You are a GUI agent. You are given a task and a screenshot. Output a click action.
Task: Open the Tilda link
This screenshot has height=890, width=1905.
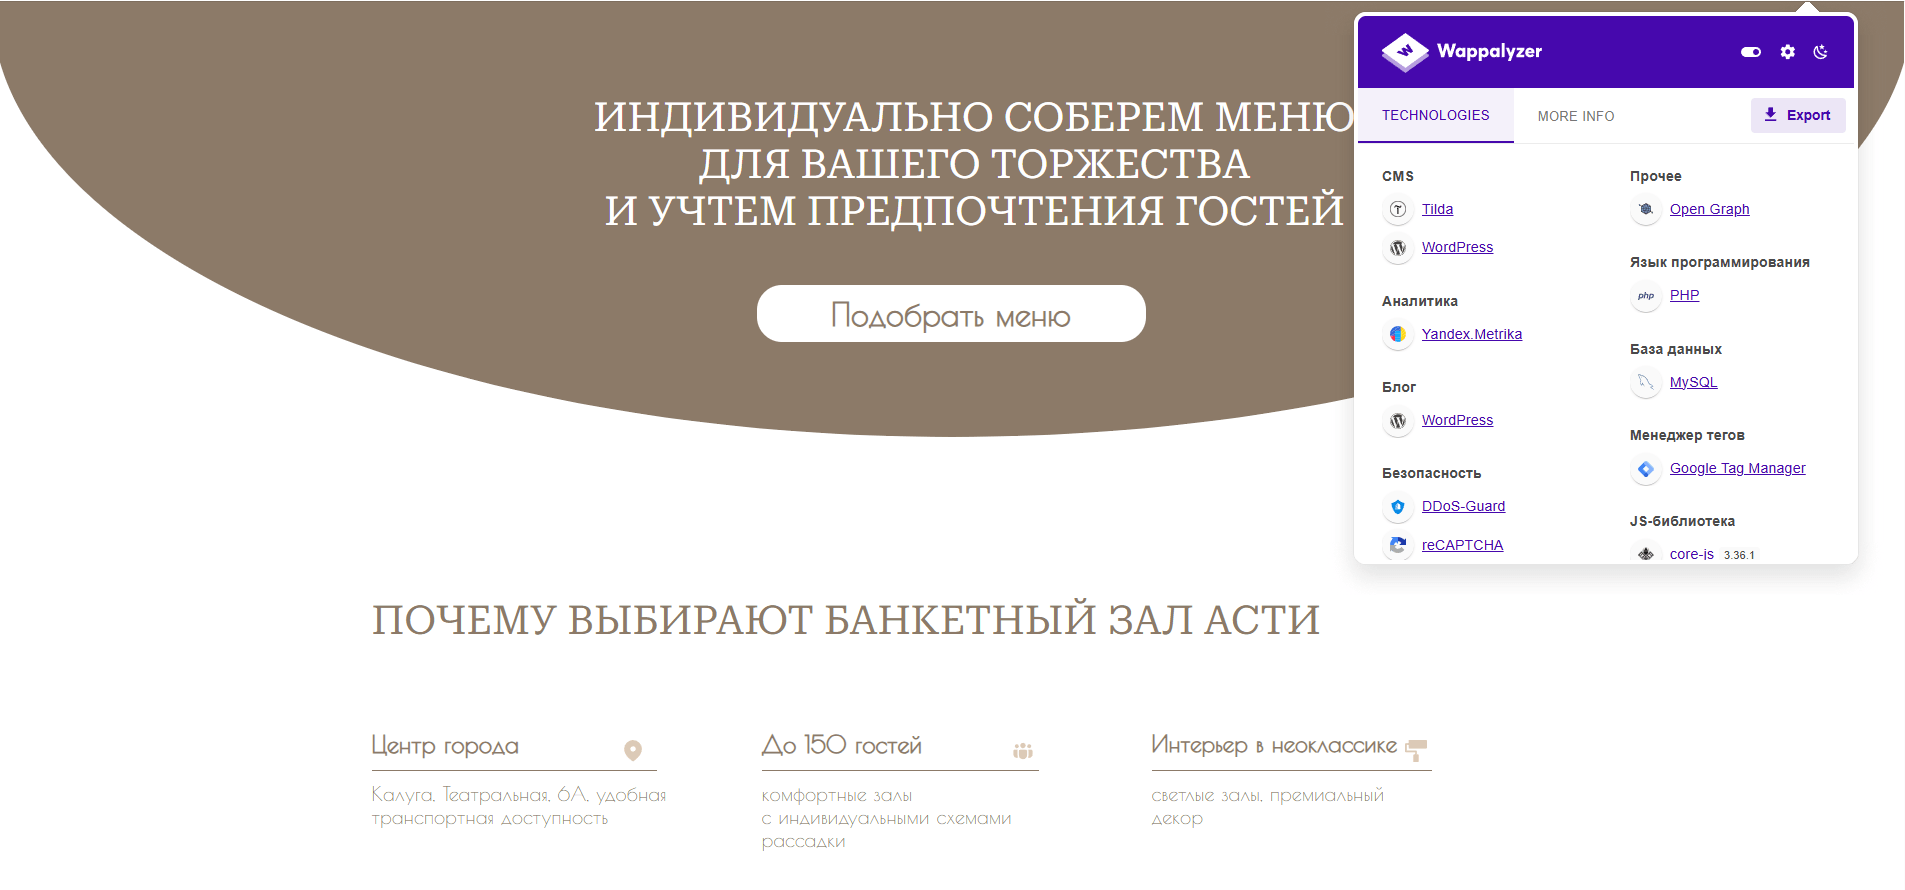coord(1438,209)
